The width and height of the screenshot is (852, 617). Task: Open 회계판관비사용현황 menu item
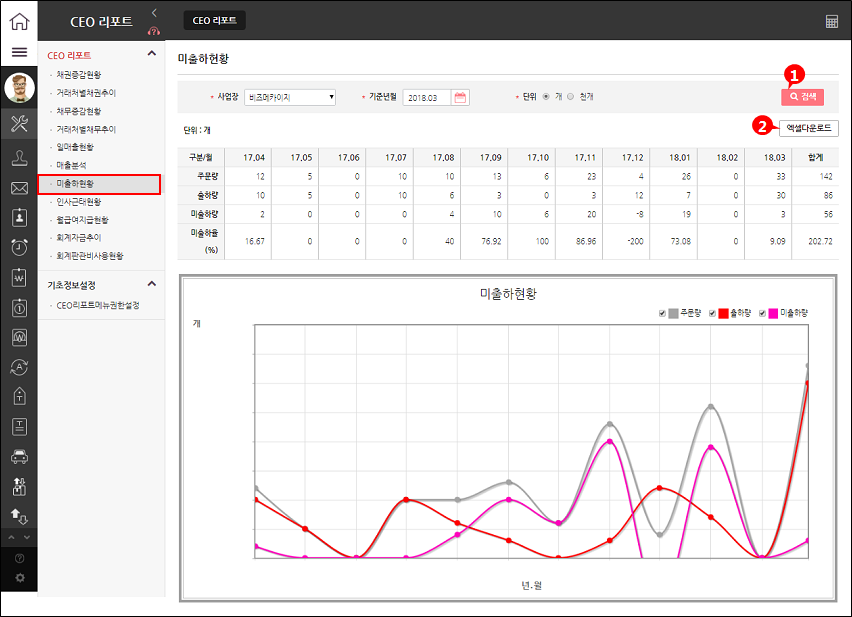pyautogui.click(x=90, y=256)
